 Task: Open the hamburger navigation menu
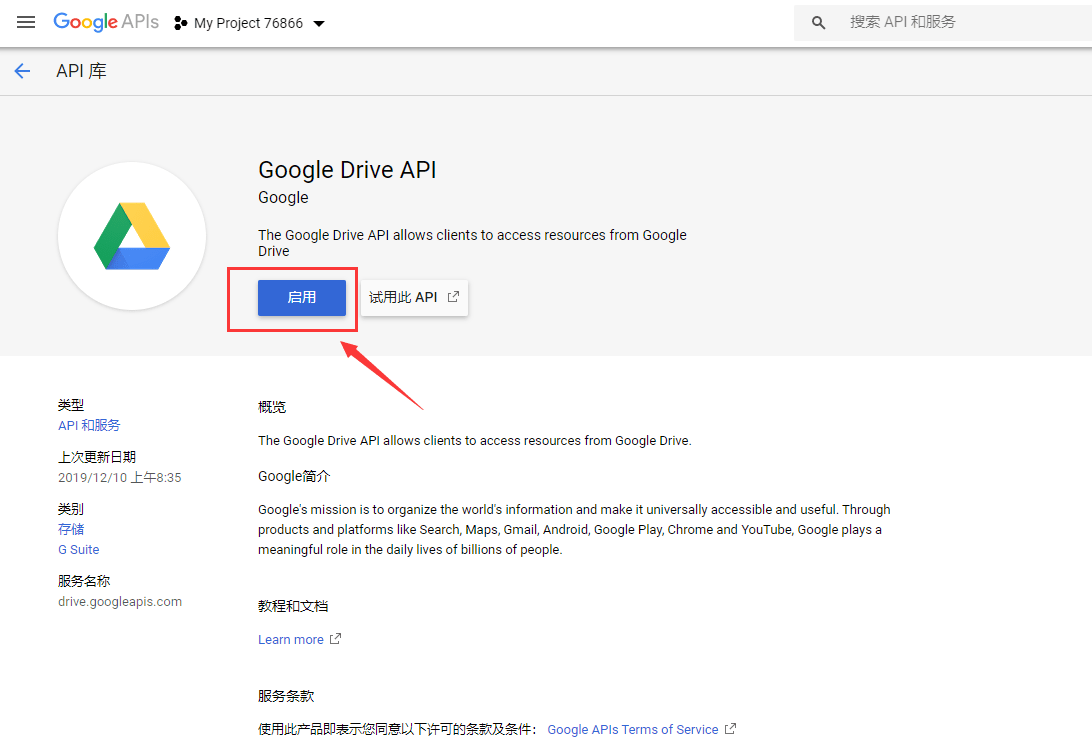[26, 22]
